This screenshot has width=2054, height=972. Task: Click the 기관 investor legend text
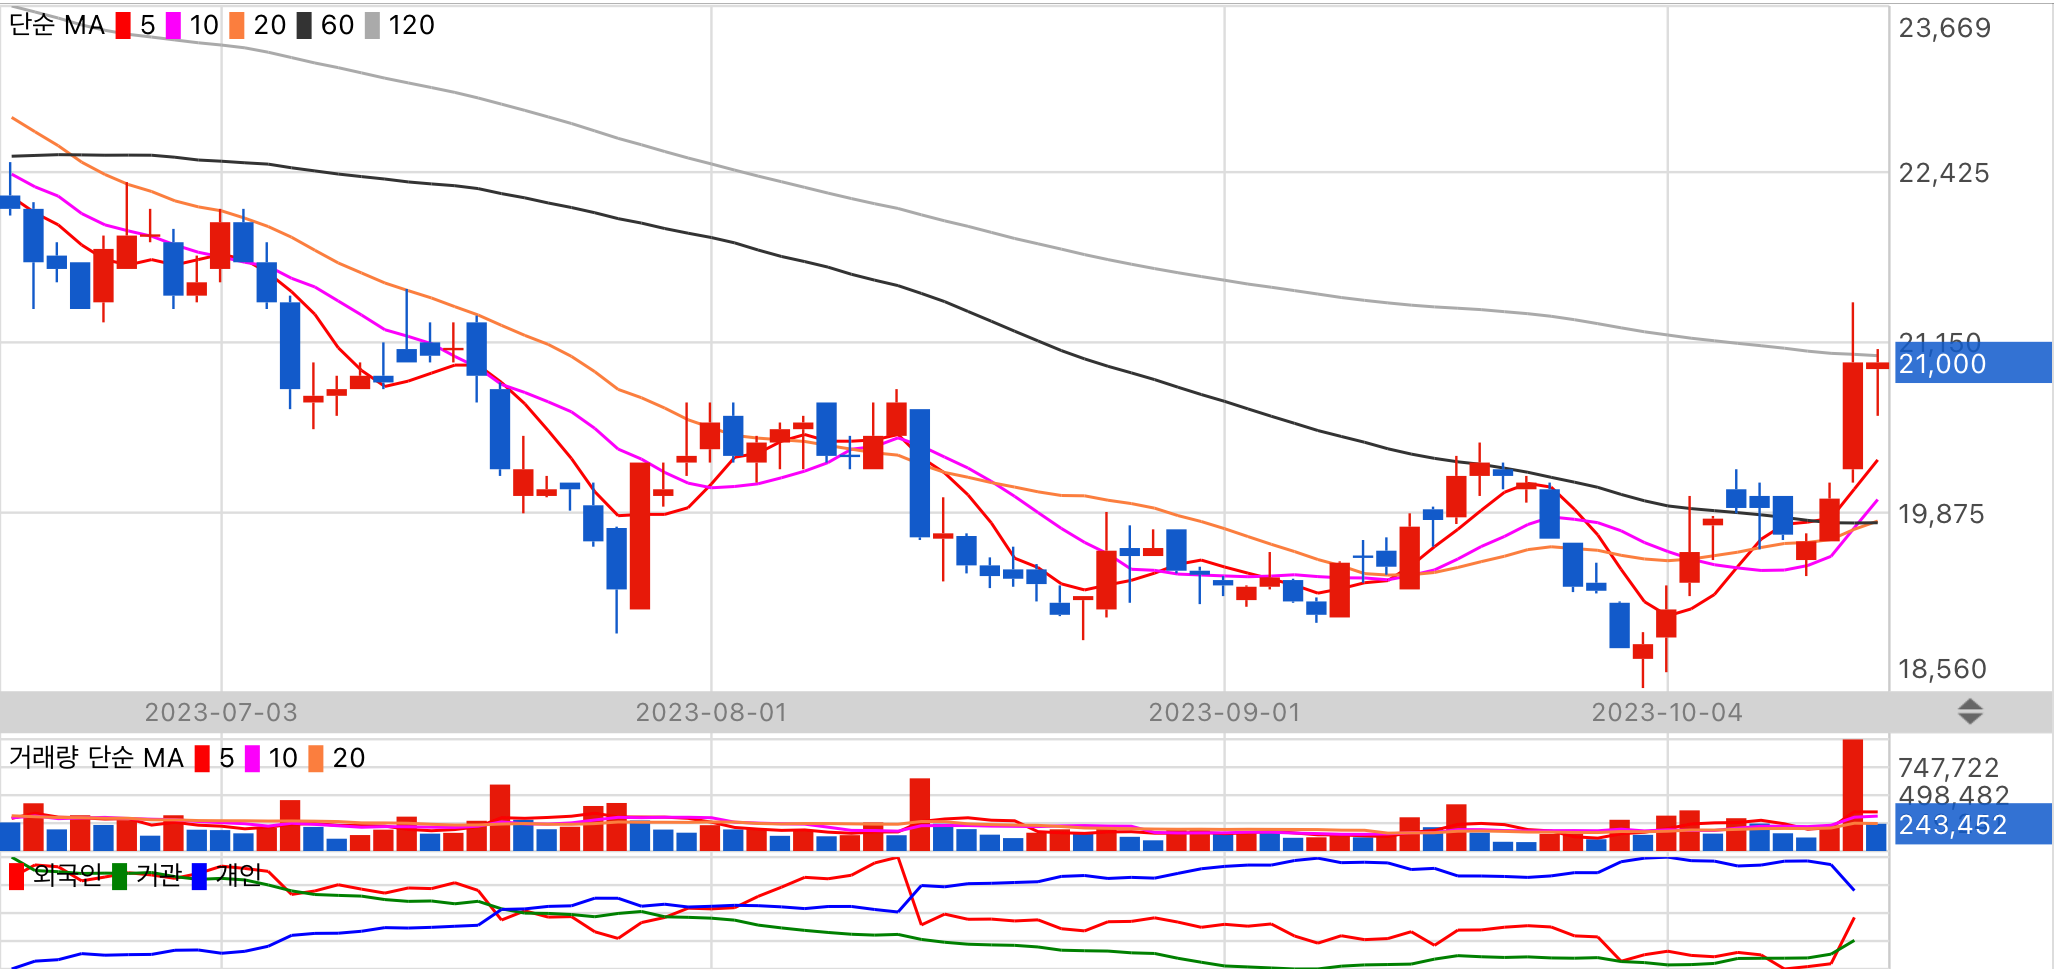click(x=158, y=876)
